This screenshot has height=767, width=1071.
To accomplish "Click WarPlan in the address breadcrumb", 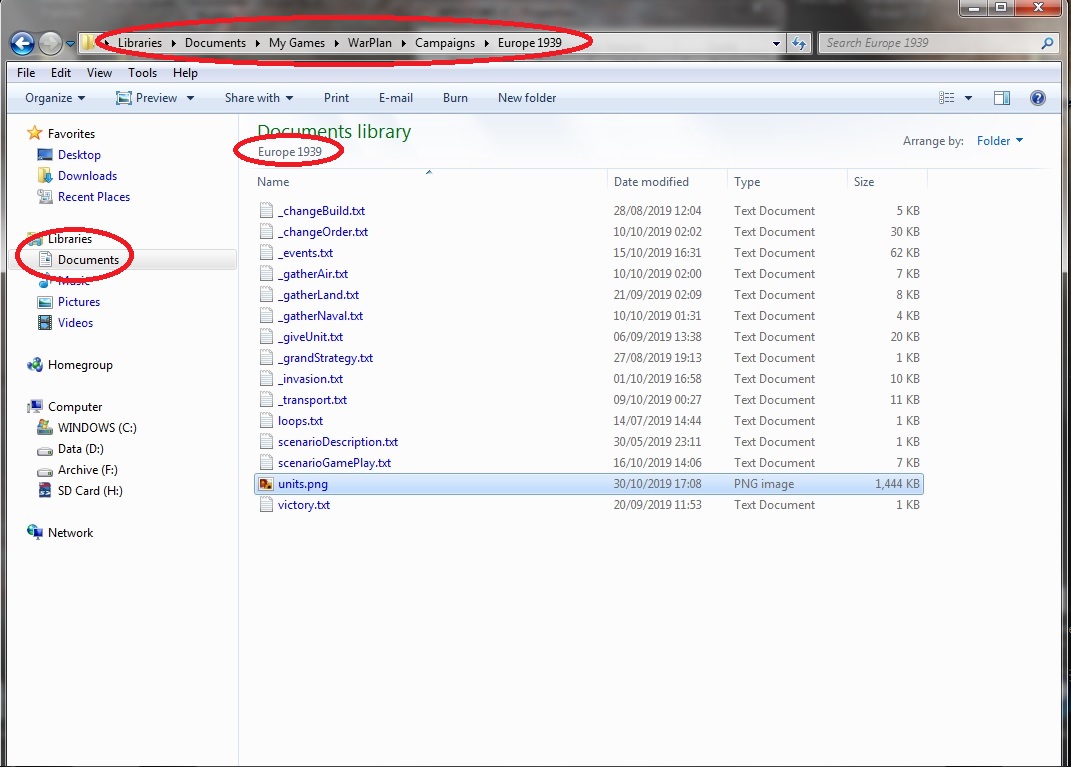I will pos(370,43).
